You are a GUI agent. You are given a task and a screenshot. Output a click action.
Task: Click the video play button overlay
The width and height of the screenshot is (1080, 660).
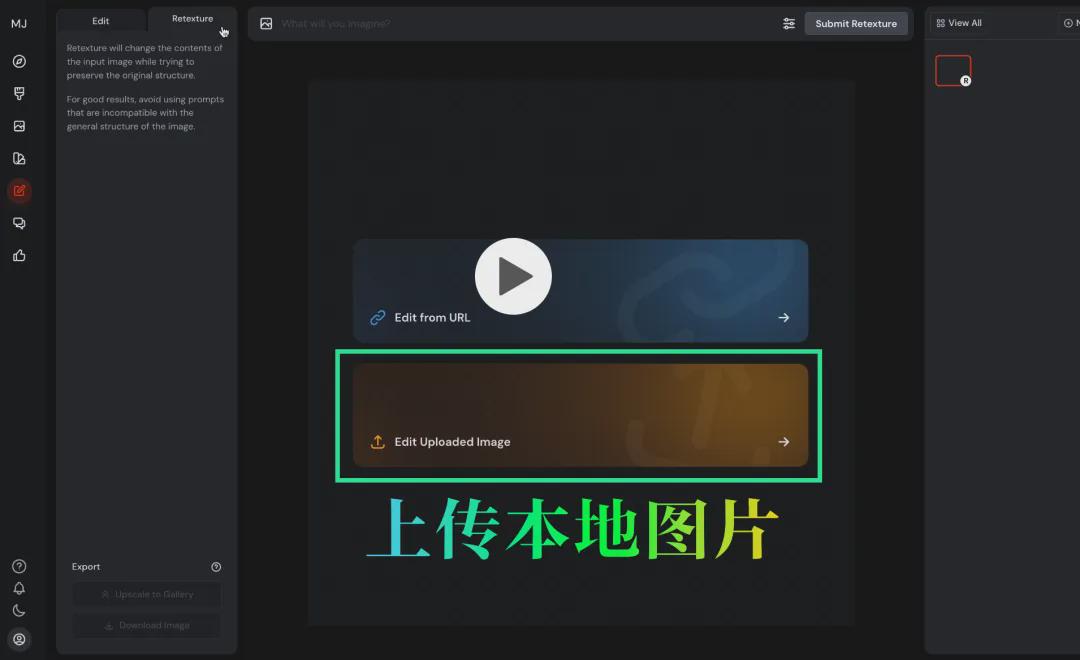click(513, 276)
